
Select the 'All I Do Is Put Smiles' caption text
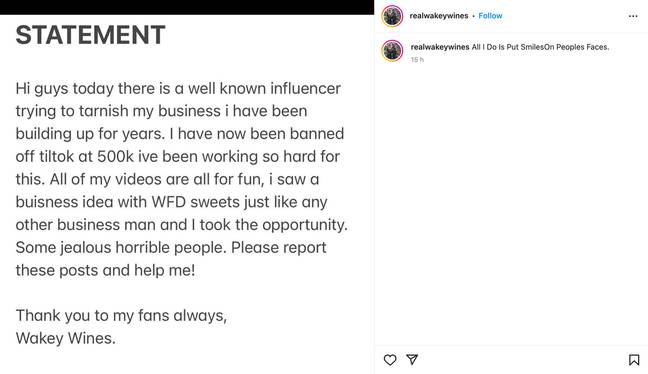pyautogui.click(x=540, y=47)
